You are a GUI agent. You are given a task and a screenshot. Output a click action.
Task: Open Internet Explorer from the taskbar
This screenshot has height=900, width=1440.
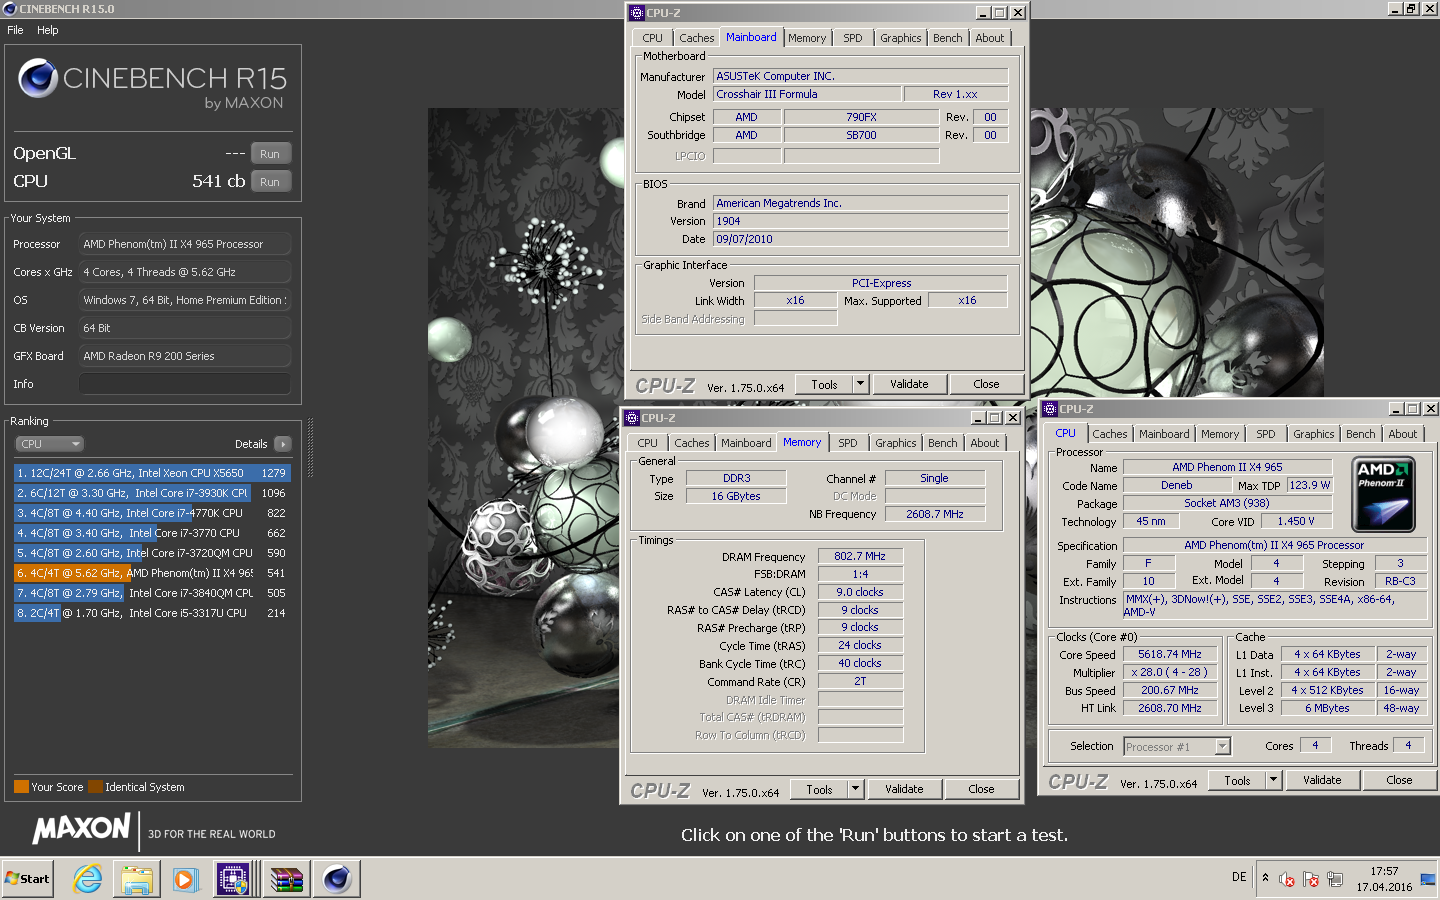pyautogui.click(x=88, y=879)
